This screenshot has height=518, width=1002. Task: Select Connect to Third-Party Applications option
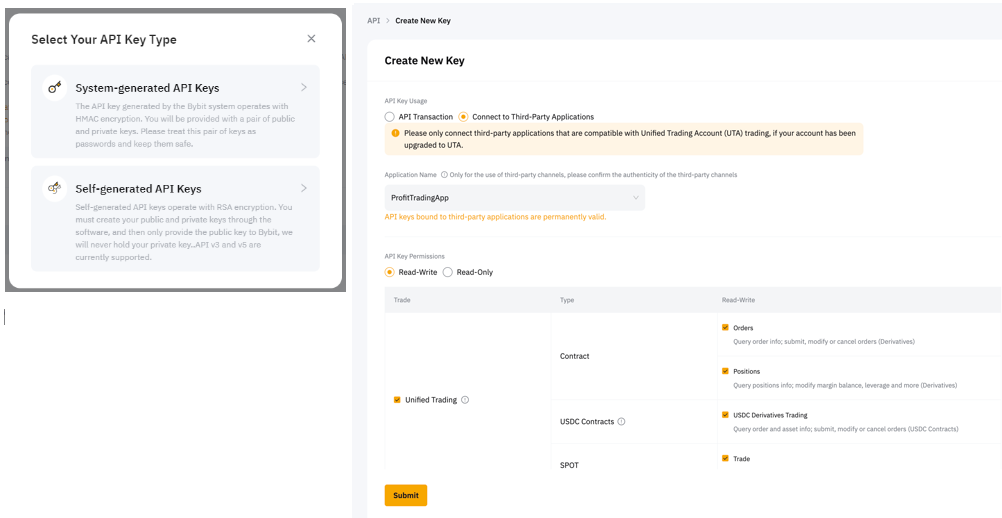pyautogui.click(x=463, y=117)
